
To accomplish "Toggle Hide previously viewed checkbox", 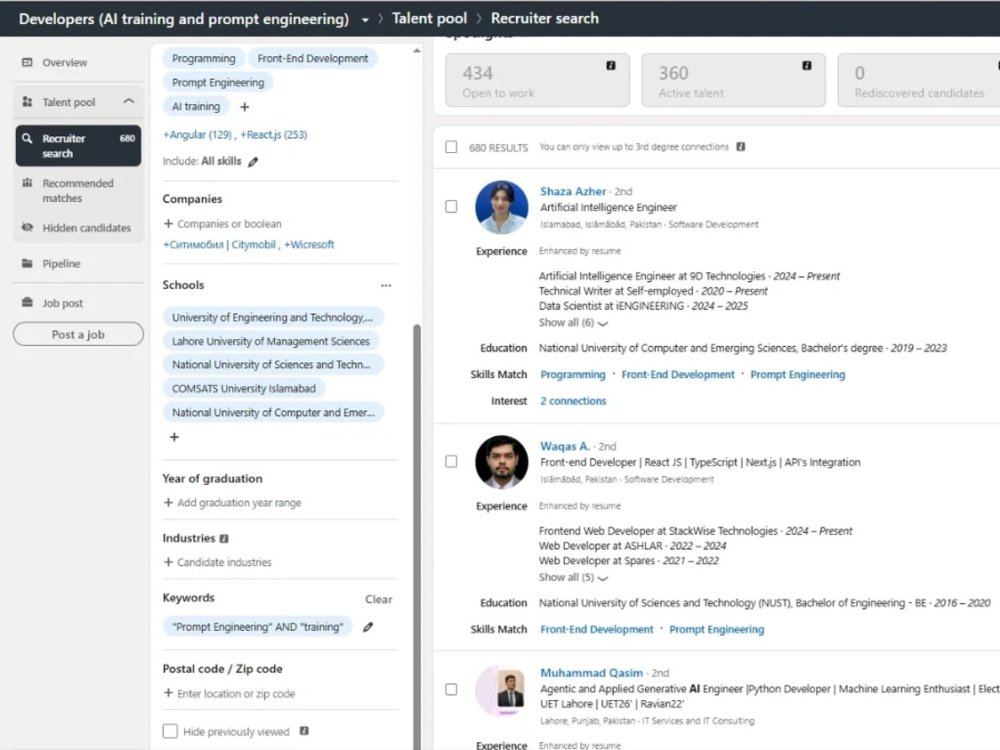I will pos(170,731).
